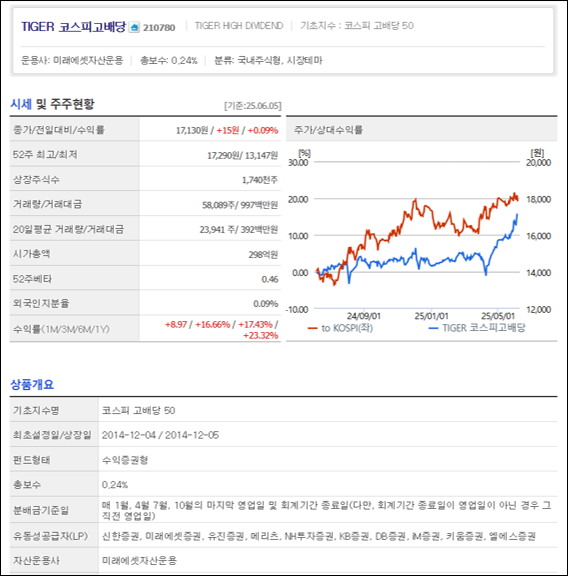The width and height of the screenshot is (568, 576).
Task: Click the volume value 58,089주/ 997백만원
Action: tap(240, 205)
